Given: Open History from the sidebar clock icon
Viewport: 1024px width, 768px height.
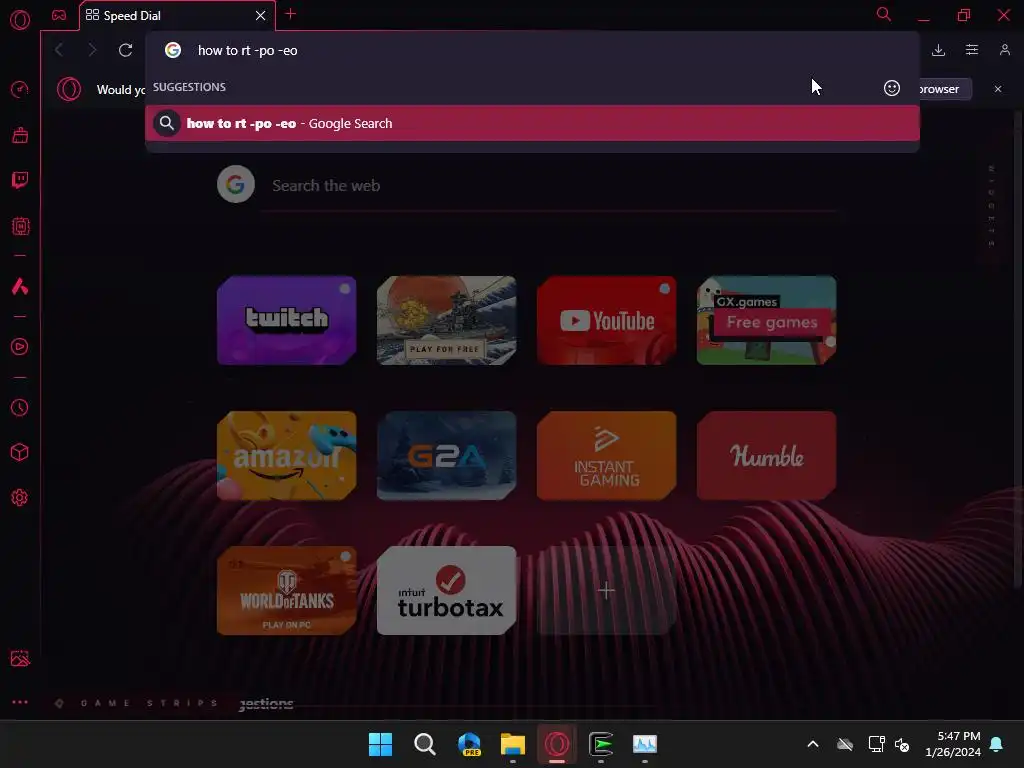Looking at the screenshot, I should pyautogui.click(x=20, y=408).
